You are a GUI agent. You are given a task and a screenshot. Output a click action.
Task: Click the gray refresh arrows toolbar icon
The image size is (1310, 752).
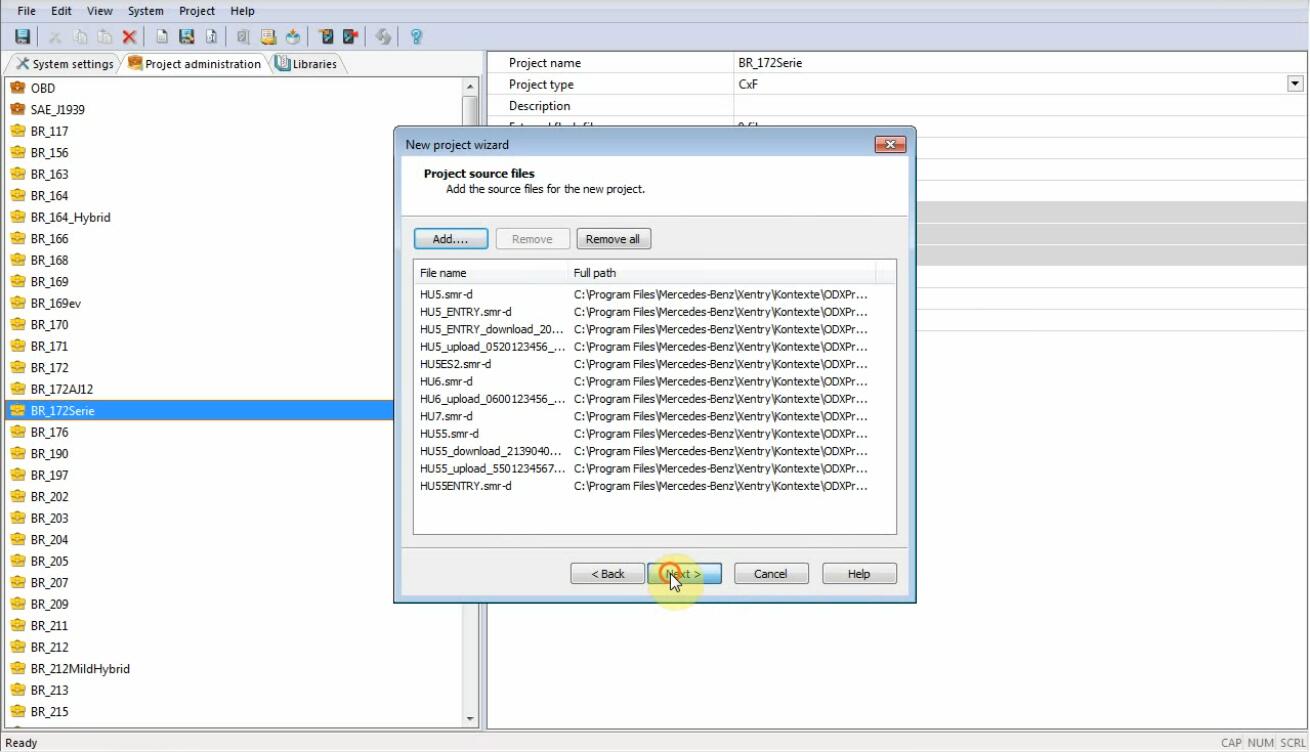click(x=383, y=37)
